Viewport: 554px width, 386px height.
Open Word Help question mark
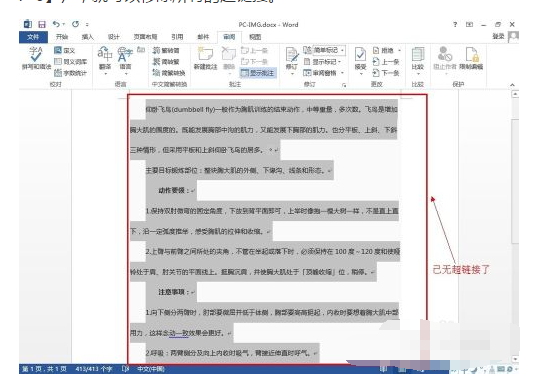[455, 24]
